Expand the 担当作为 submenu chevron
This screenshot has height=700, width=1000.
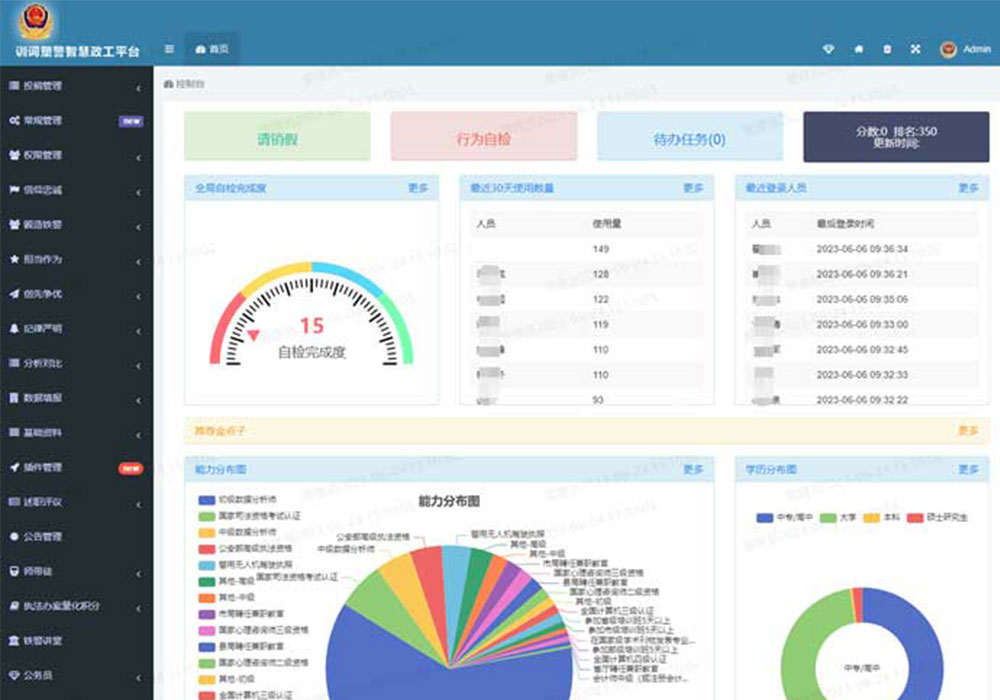(x=138, y=261)
